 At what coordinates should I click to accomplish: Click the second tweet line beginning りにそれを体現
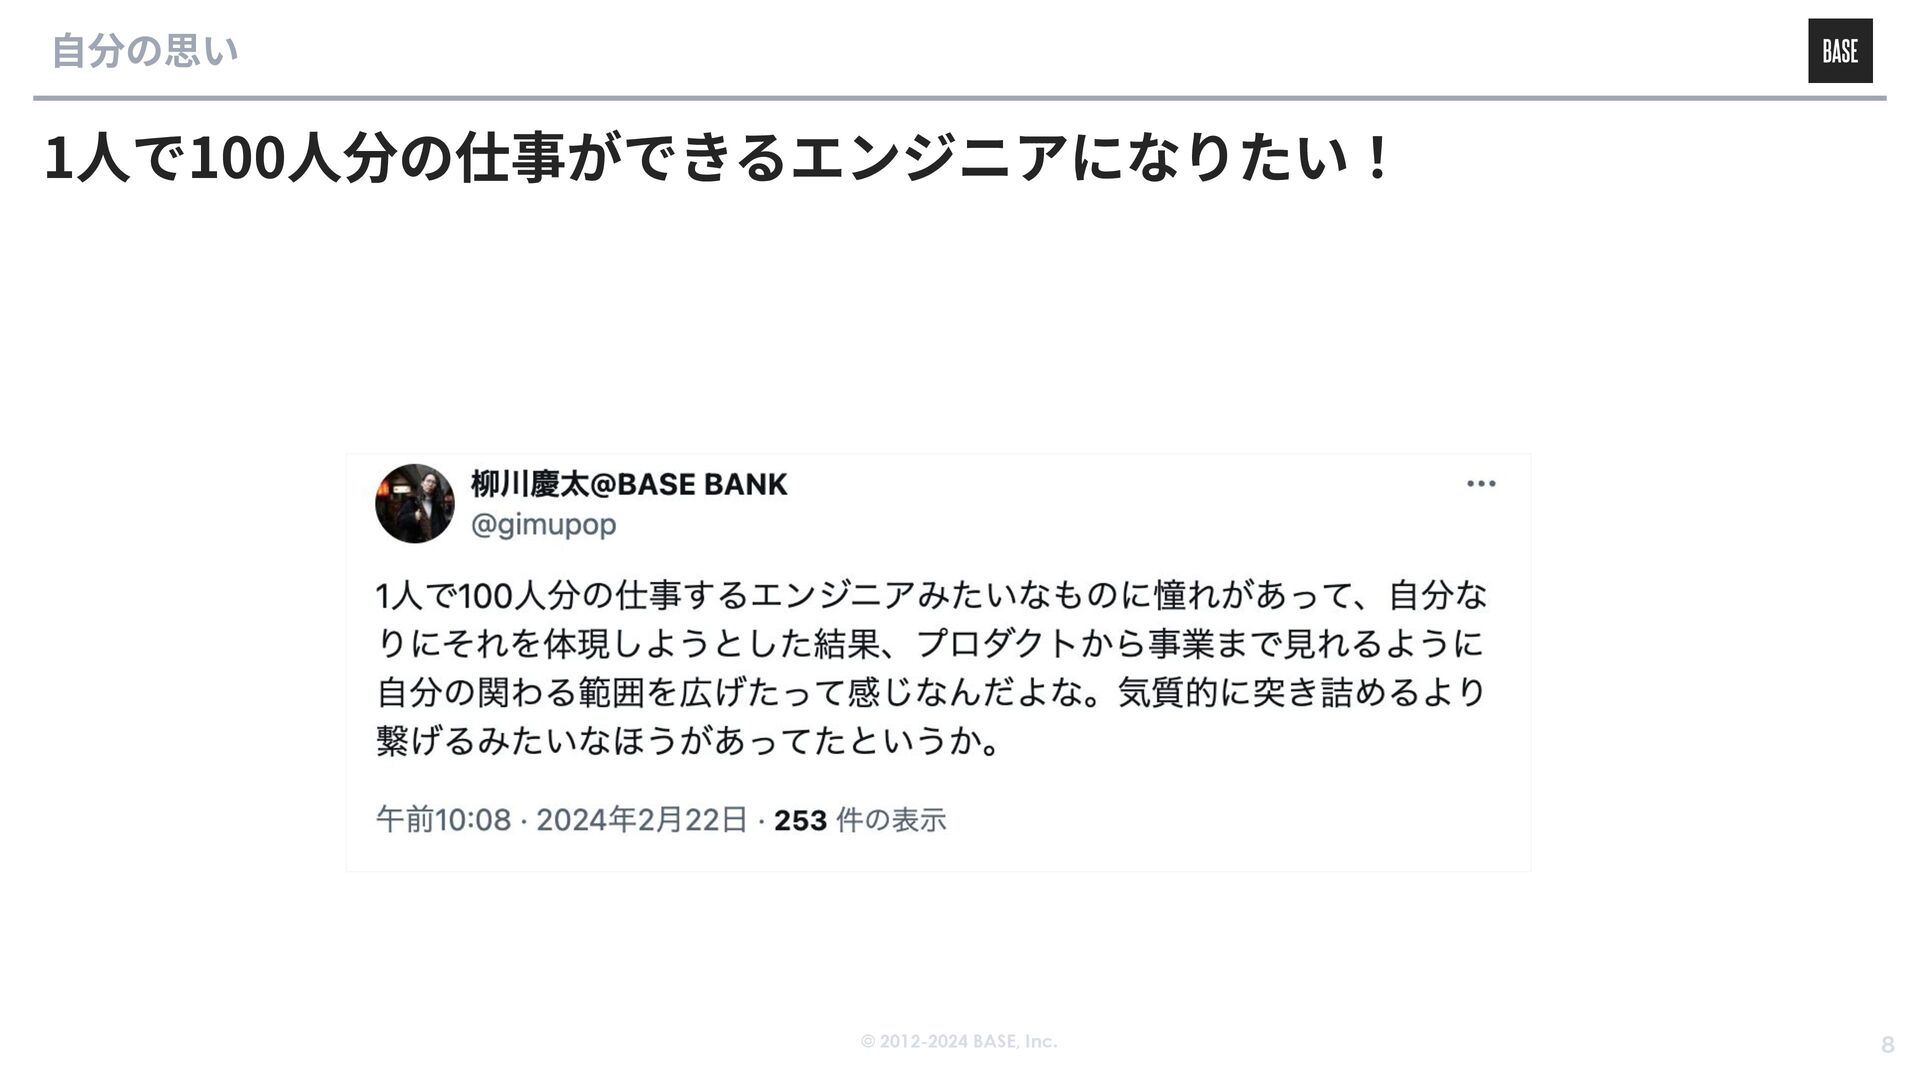coord(930,643)
